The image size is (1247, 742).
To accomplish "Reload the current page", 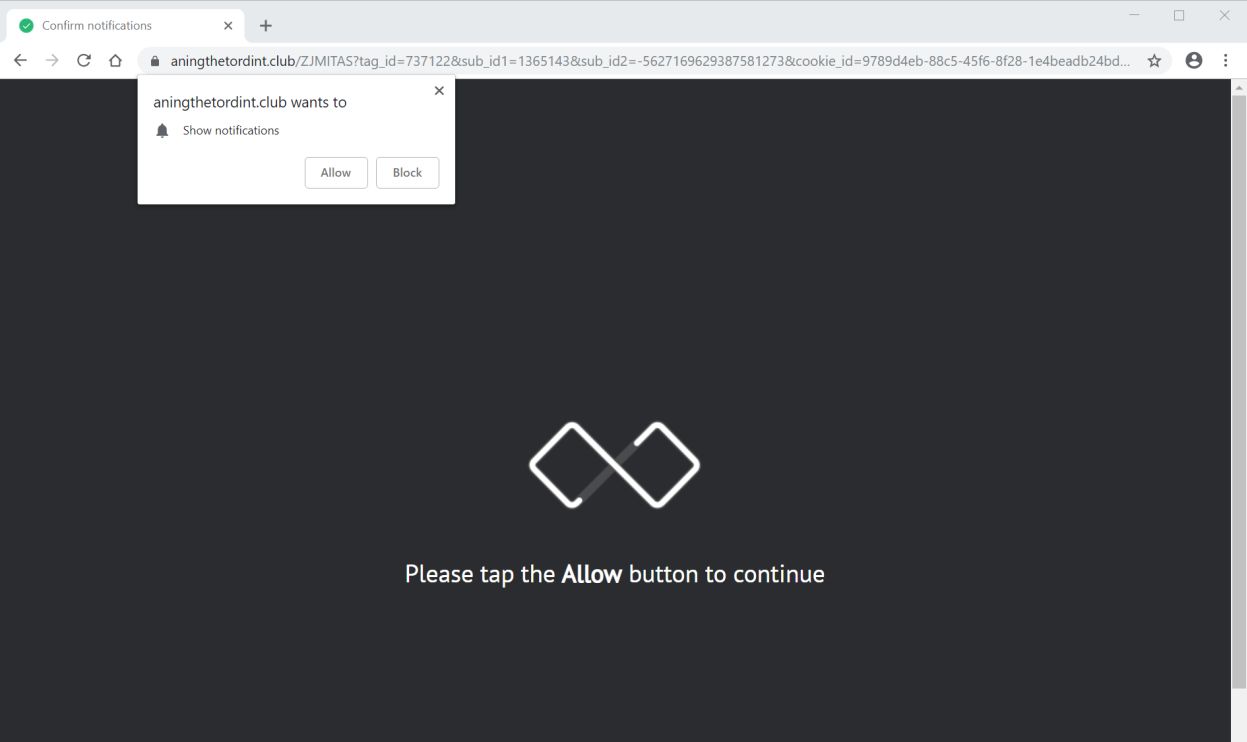I will (x=84, y=61).
